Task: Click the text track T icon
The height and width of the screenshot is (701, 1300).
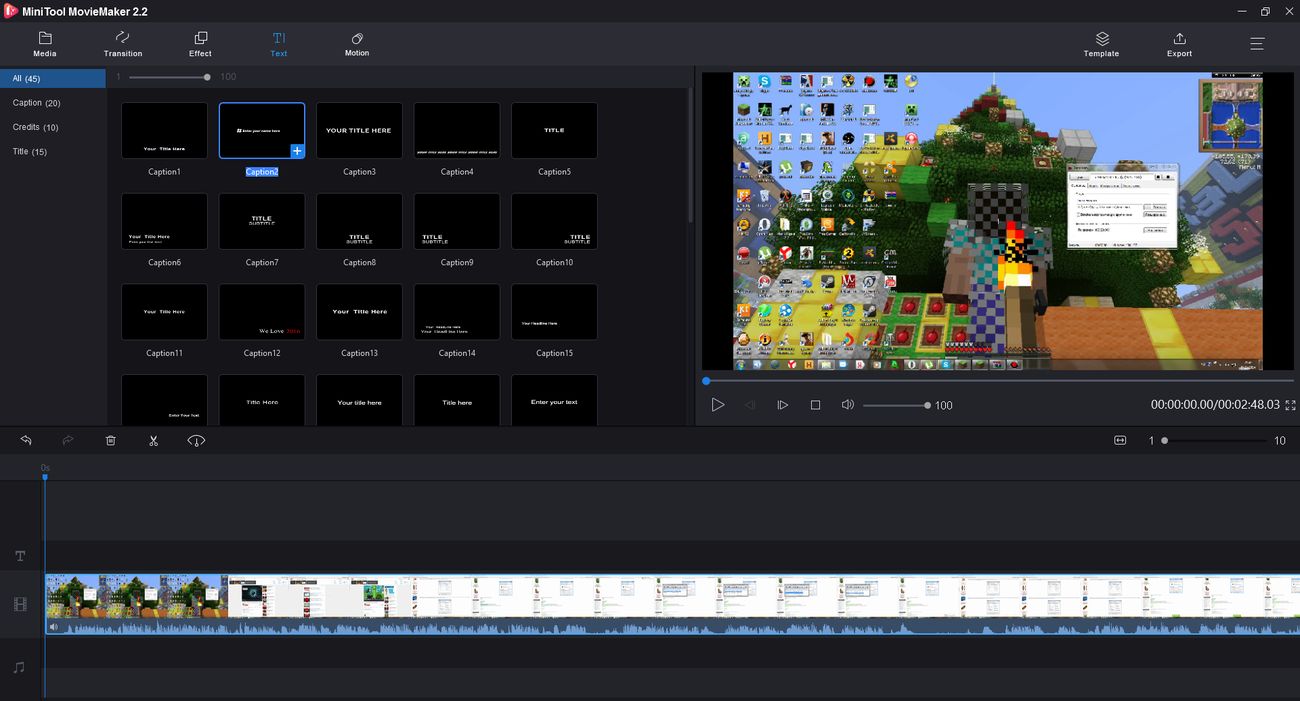Action: 19,556
